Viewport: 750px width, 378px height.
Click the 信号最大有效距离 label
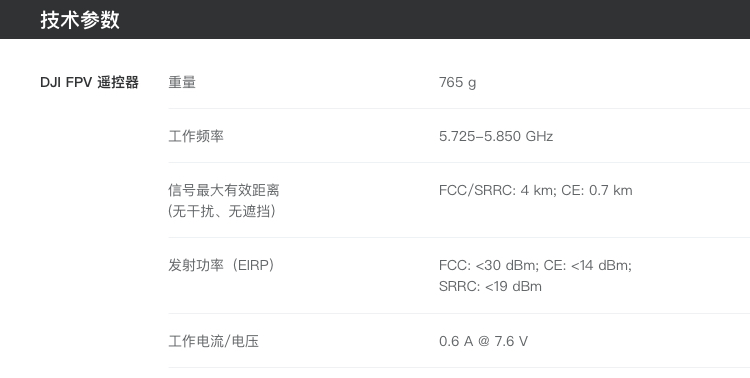[x=223, y=190]
